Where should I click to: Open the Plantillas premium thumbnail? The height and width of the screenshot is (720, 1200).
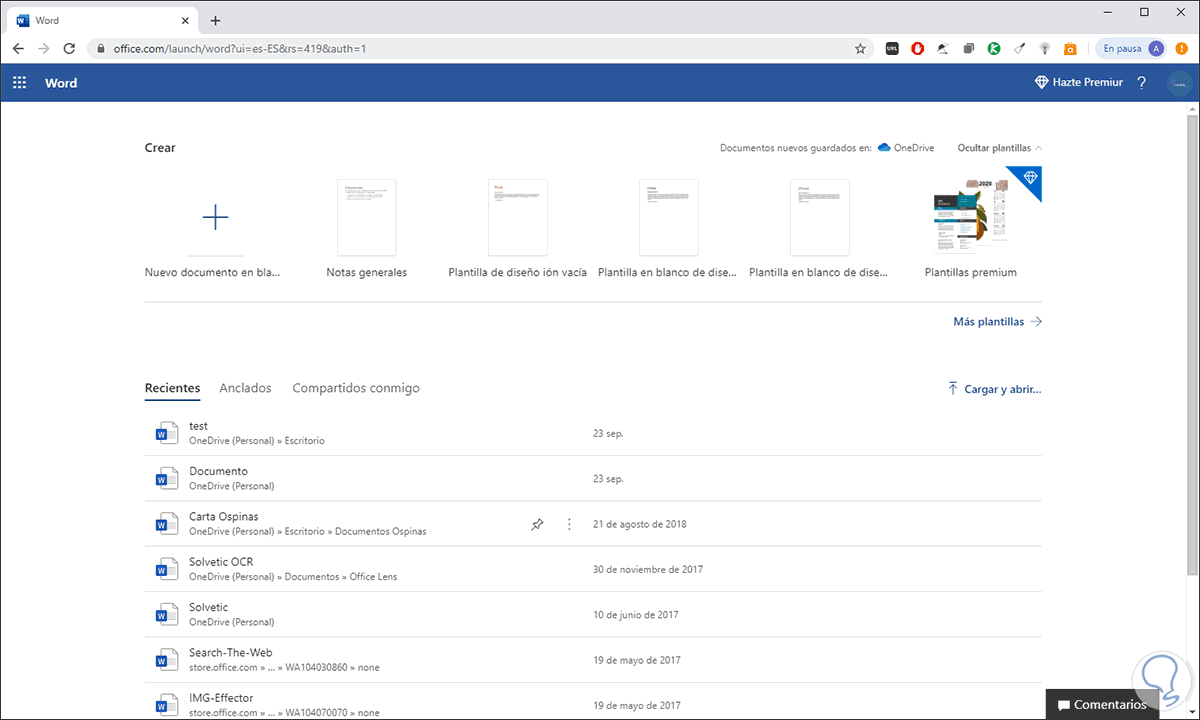click(x=970, y=217)
